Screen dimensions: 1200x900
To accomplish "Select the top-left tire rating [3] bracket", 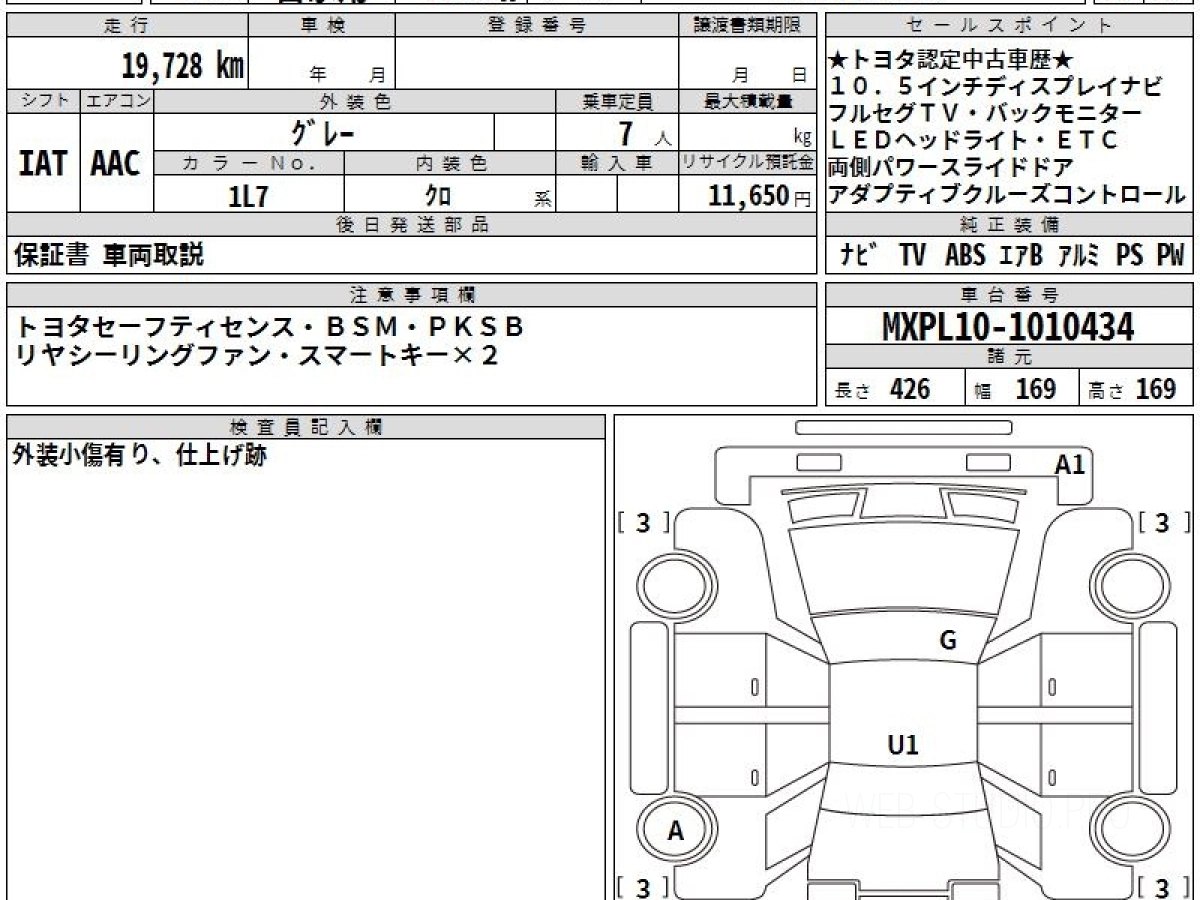I will (643, 523).
